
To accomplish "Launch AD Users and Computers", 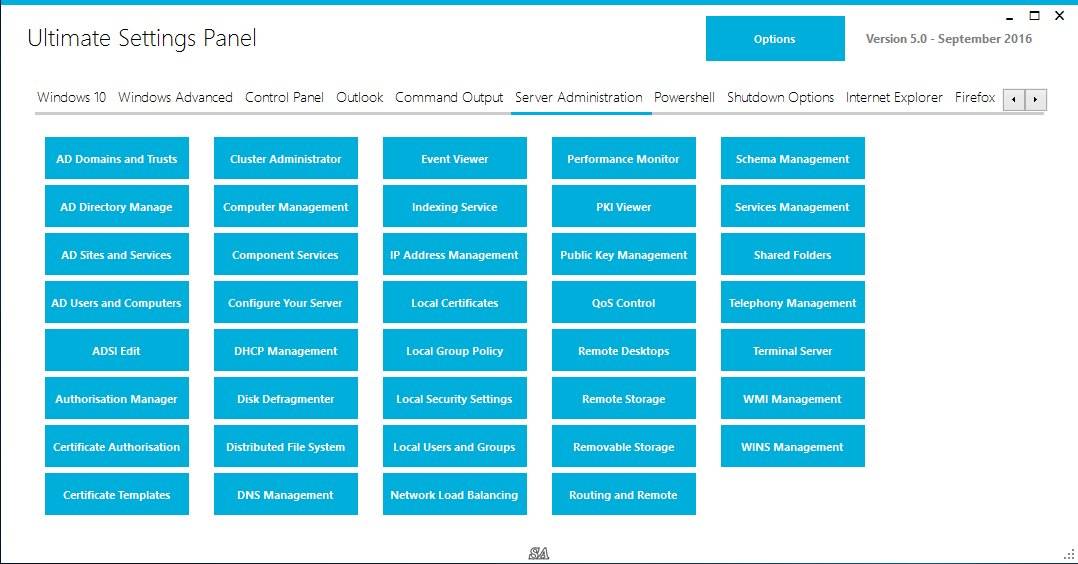I will pyautogui.click(x=117, y=303).
